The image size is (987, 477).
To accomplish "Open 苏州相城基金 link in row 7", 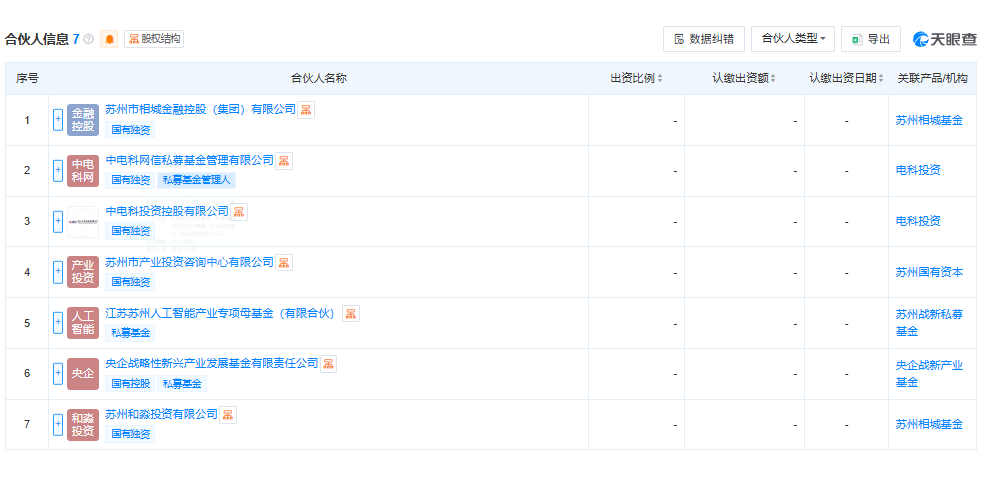I will [x=929, y=425].
